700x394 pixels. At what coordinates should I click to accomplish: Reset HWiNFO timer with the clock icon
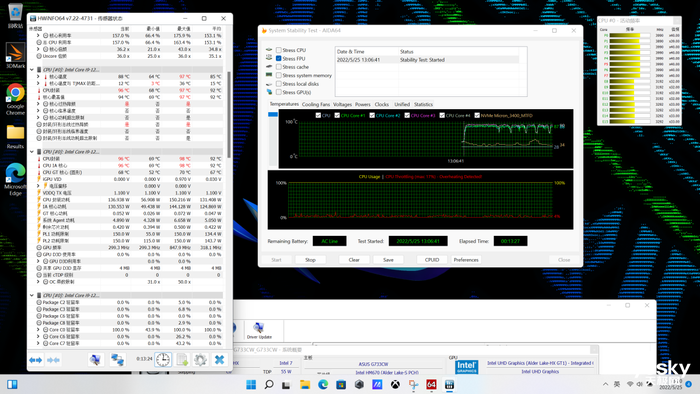coord(163,360)
